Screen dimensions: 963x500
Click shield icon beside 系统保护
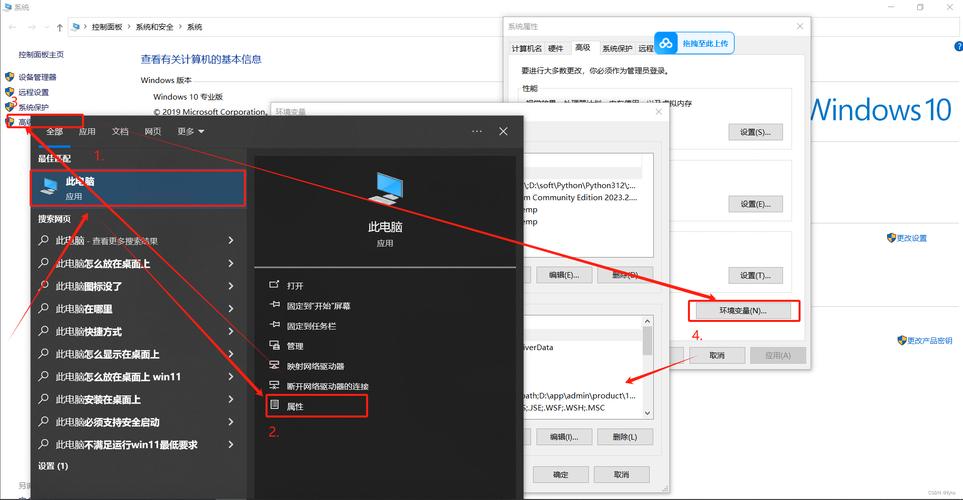[10, 107]
